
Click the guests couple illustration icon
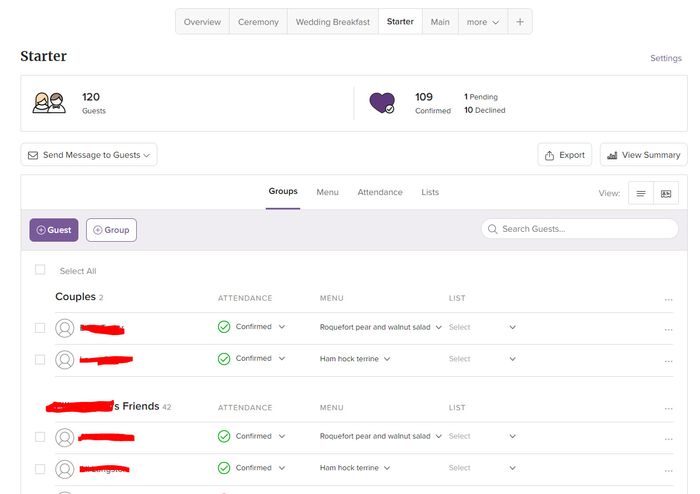tap(49, 103)
